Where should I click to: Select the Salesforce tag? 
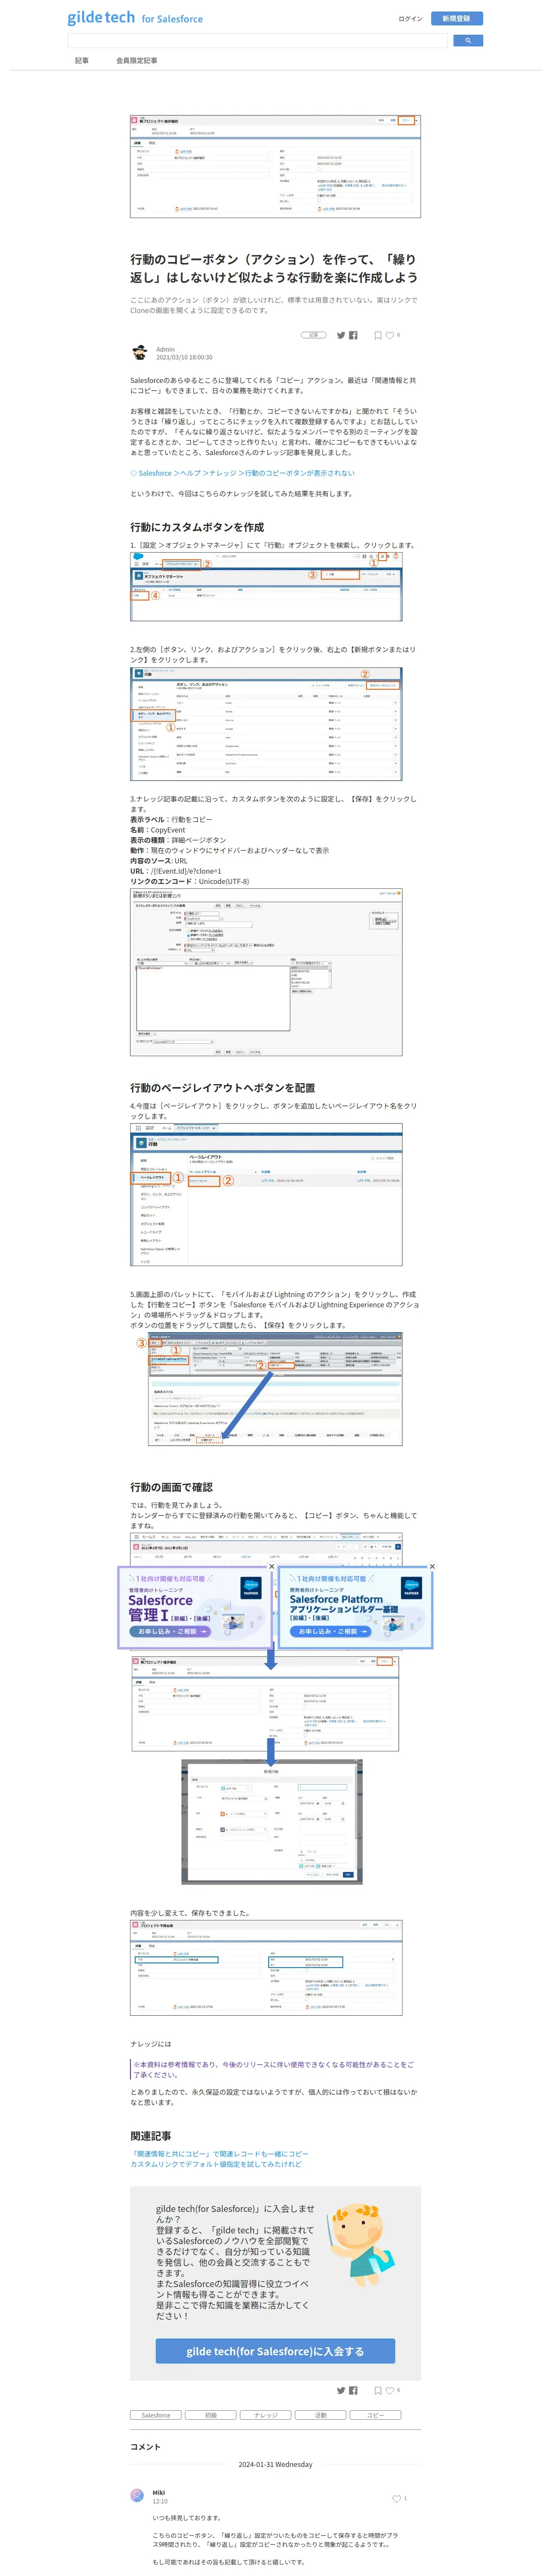pyautogui.click(x=156, y=2415)
